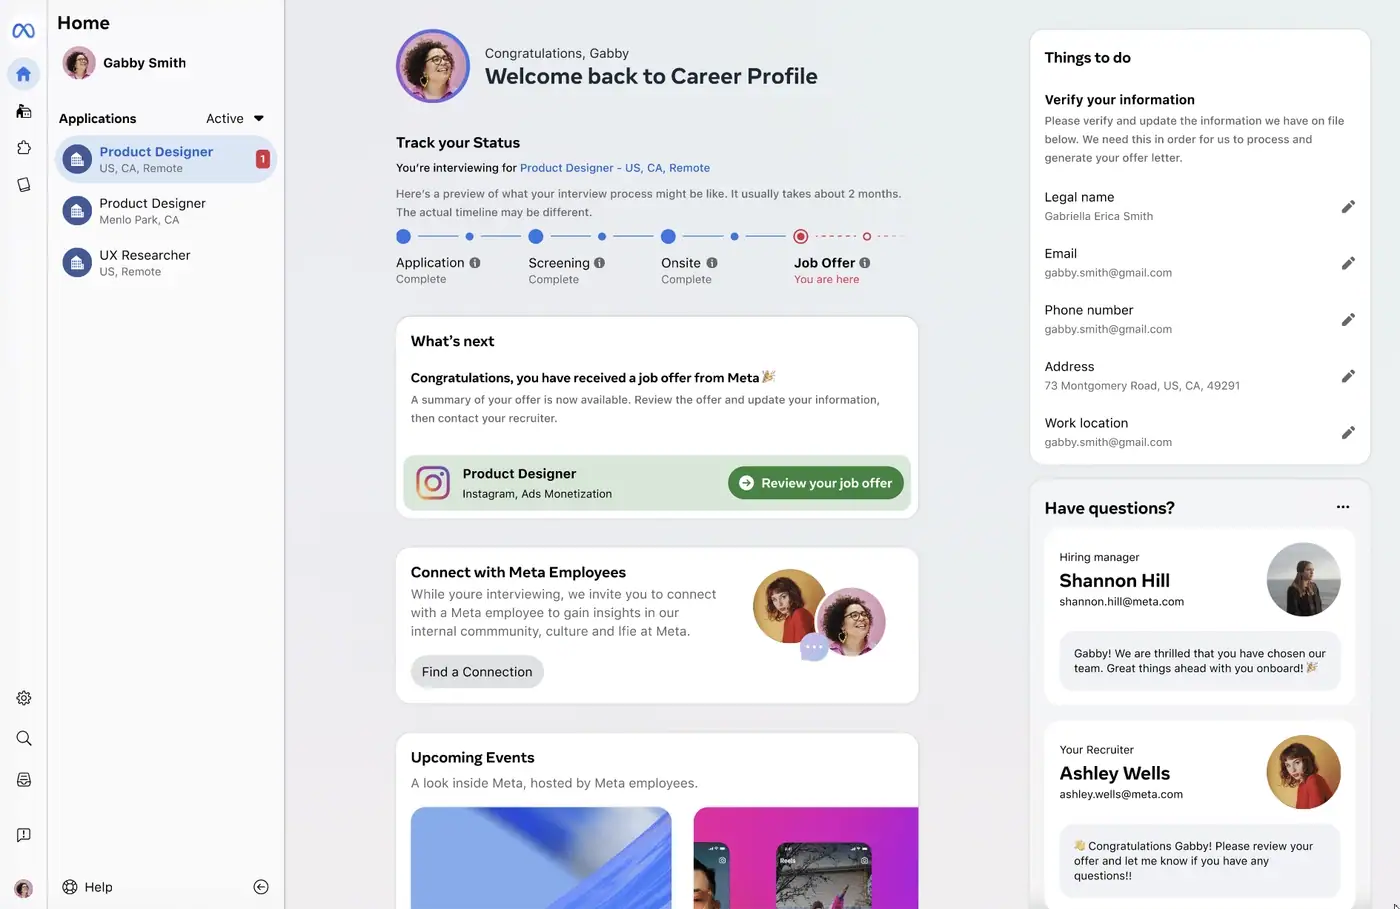Click info icon next to Screening step
This screenshot has width=1400, height=909.
point(599,263)
